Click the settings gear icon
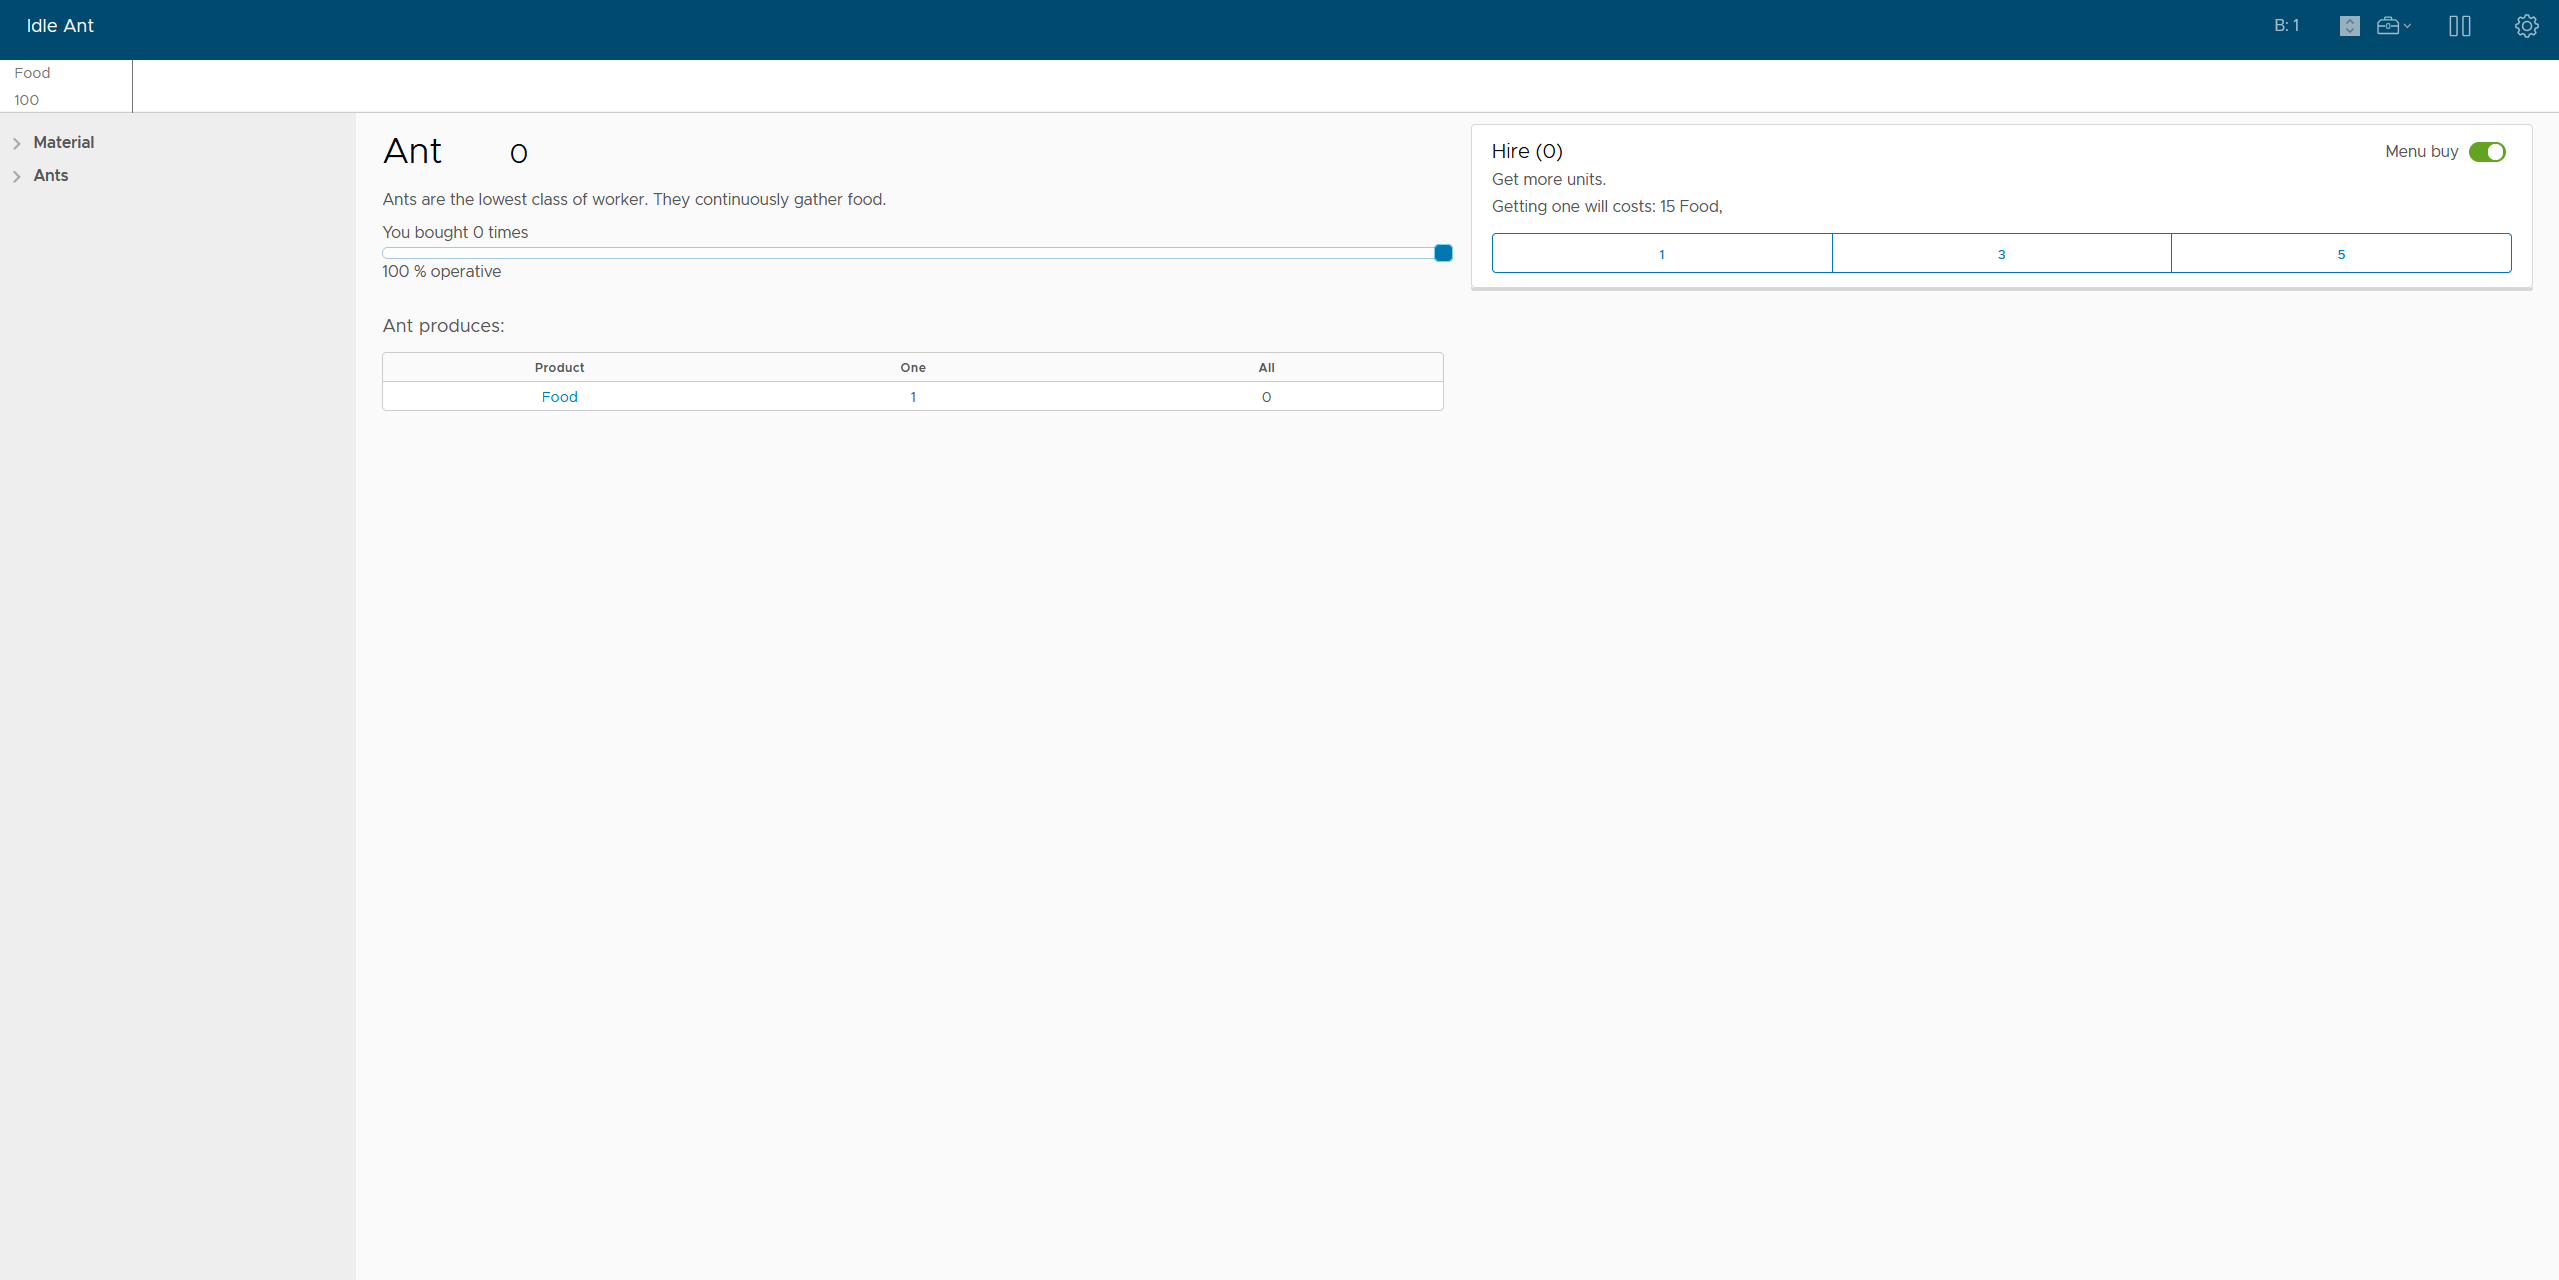 2526,26
